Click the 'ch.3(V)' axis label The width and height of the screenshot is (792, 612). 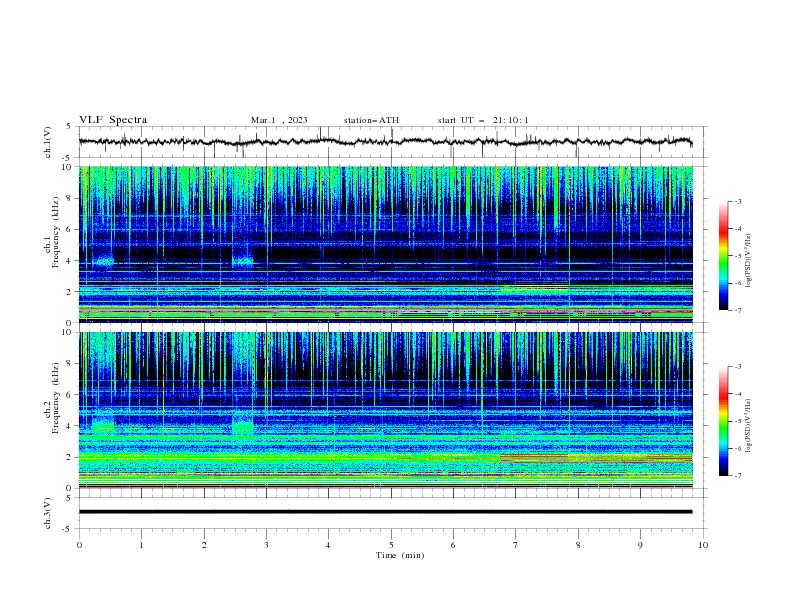coord(48,513)
